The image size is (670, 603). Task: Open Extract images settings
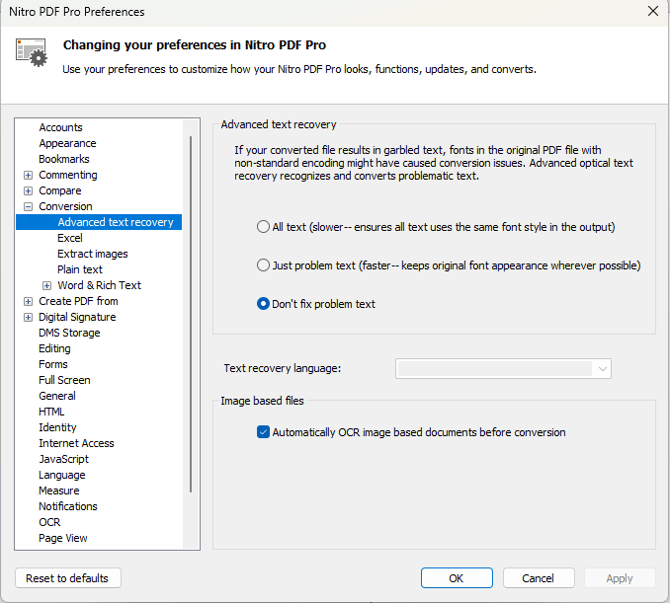click(92, 254)
